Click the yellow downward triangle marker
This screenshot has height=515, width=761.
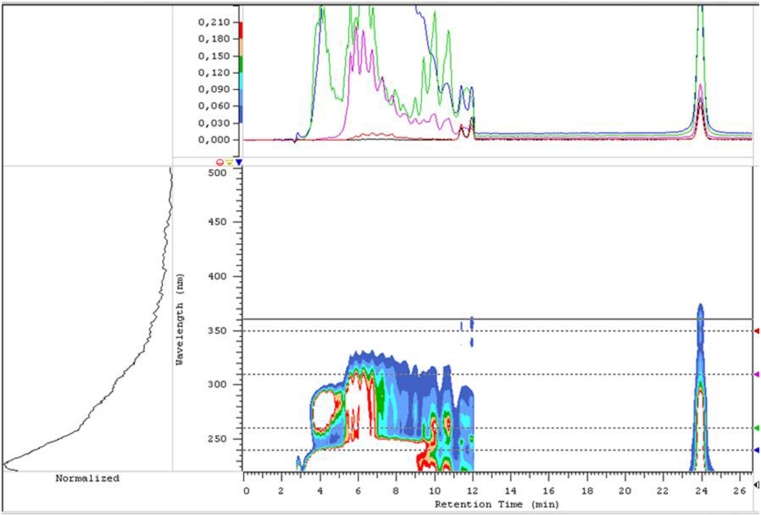[x=229, y=161]
